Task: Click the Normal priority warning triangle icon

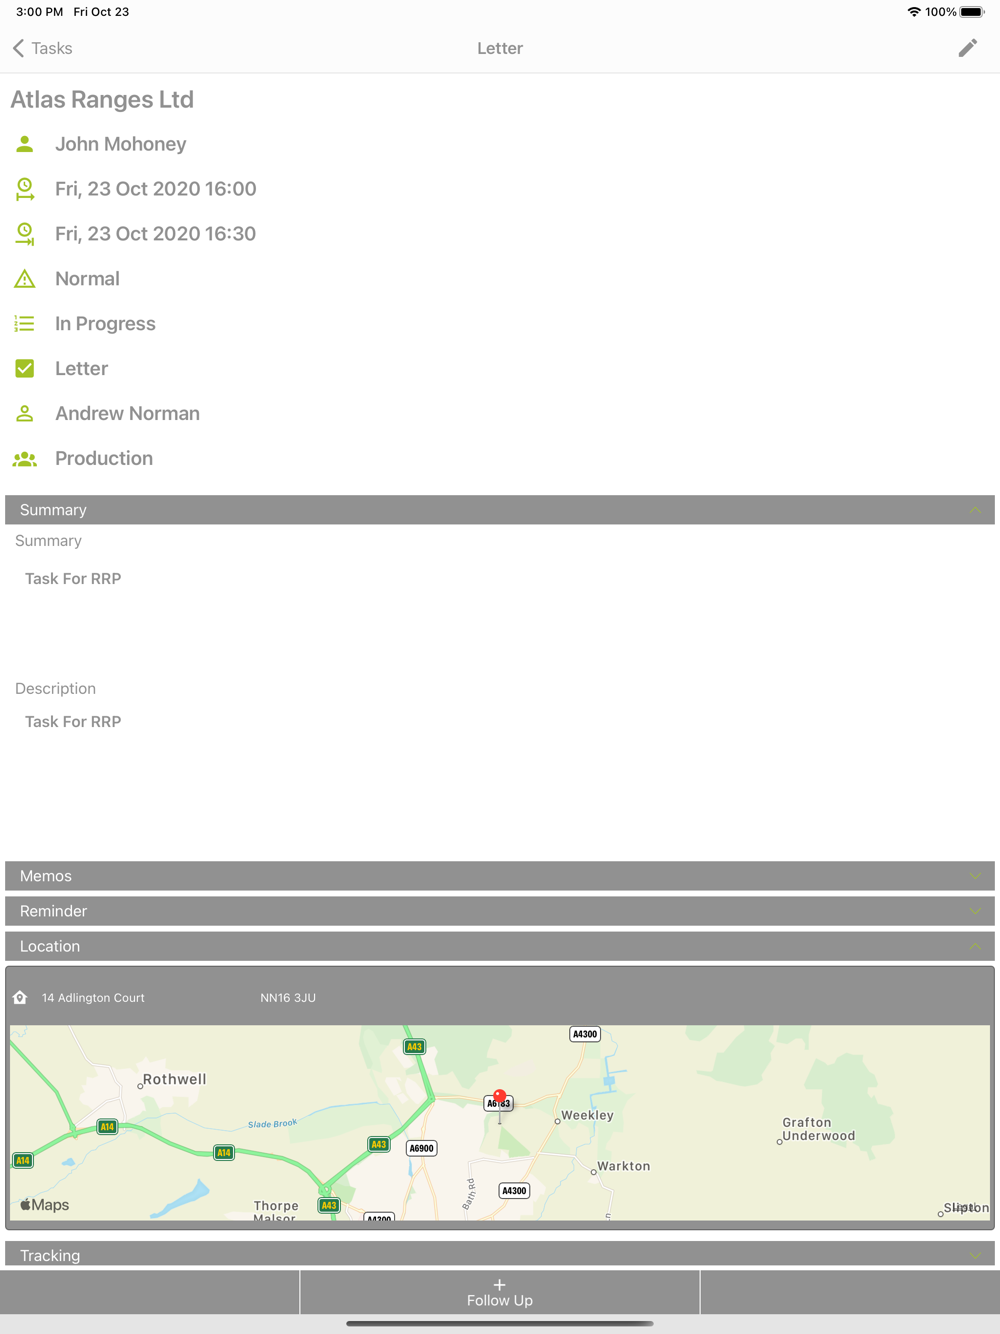Action: [25, 279]
